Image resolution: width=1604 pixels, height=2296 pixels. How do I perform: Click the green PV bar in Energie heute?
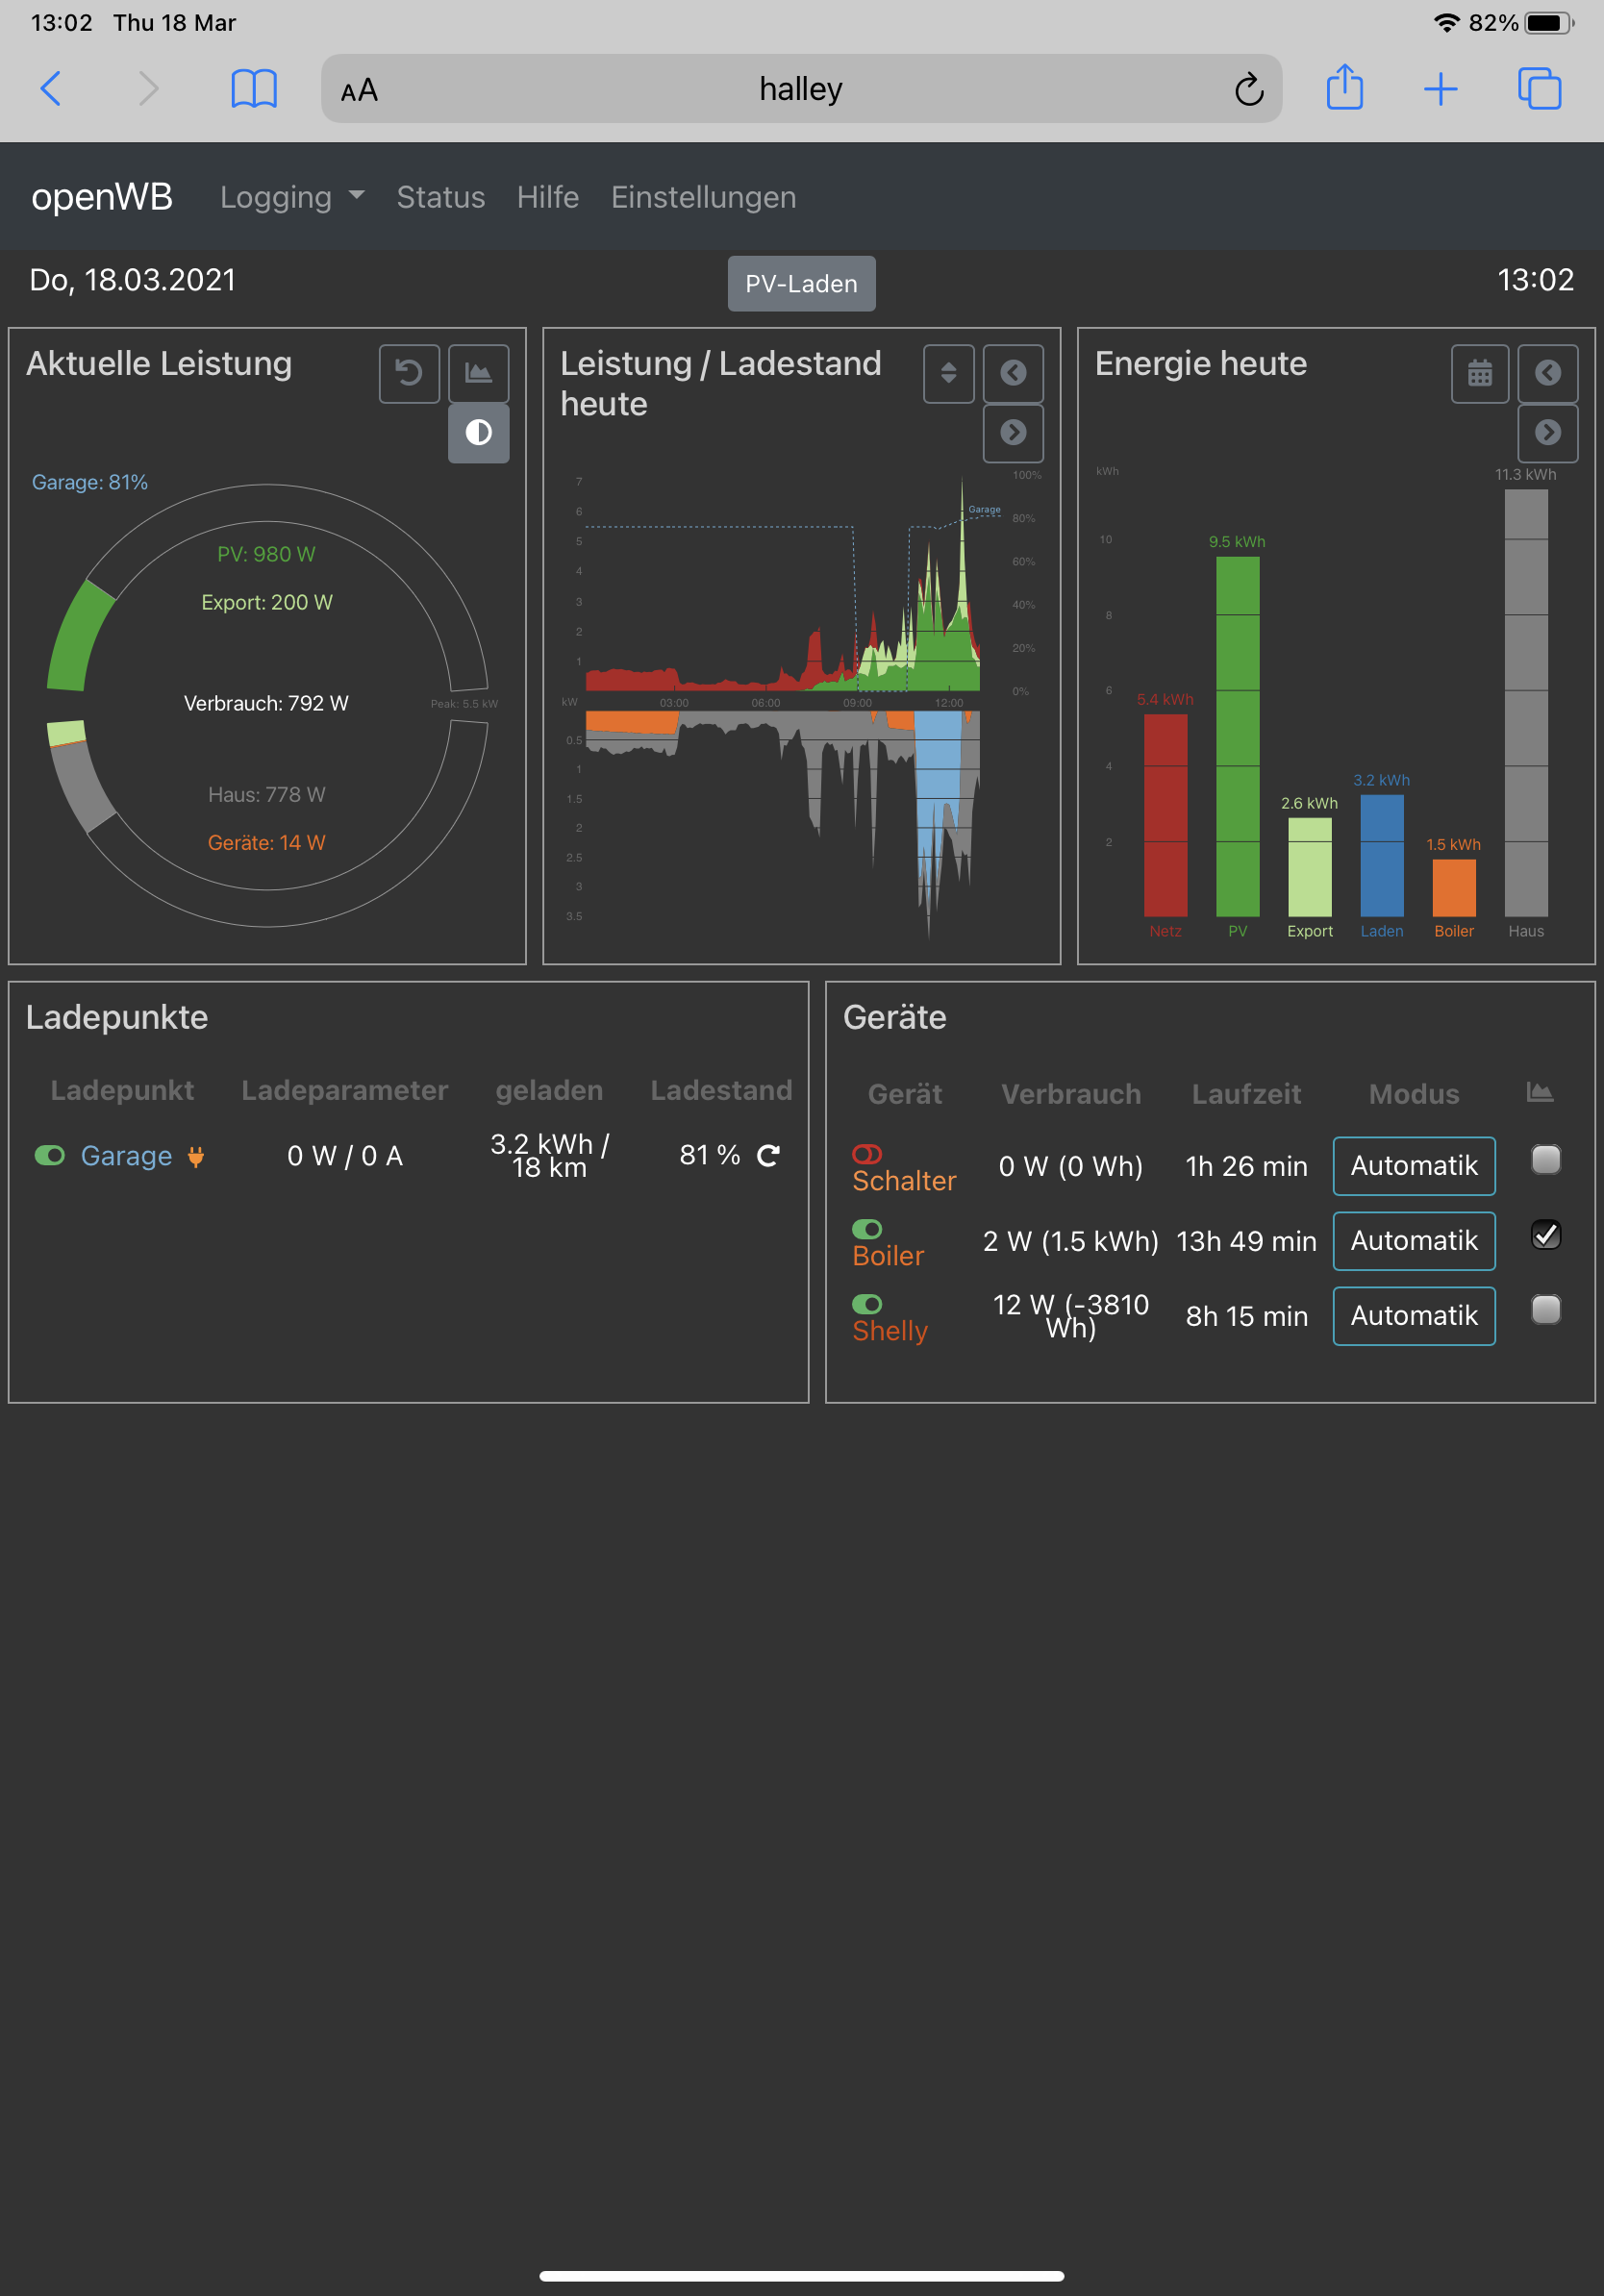coord(1237,735)
